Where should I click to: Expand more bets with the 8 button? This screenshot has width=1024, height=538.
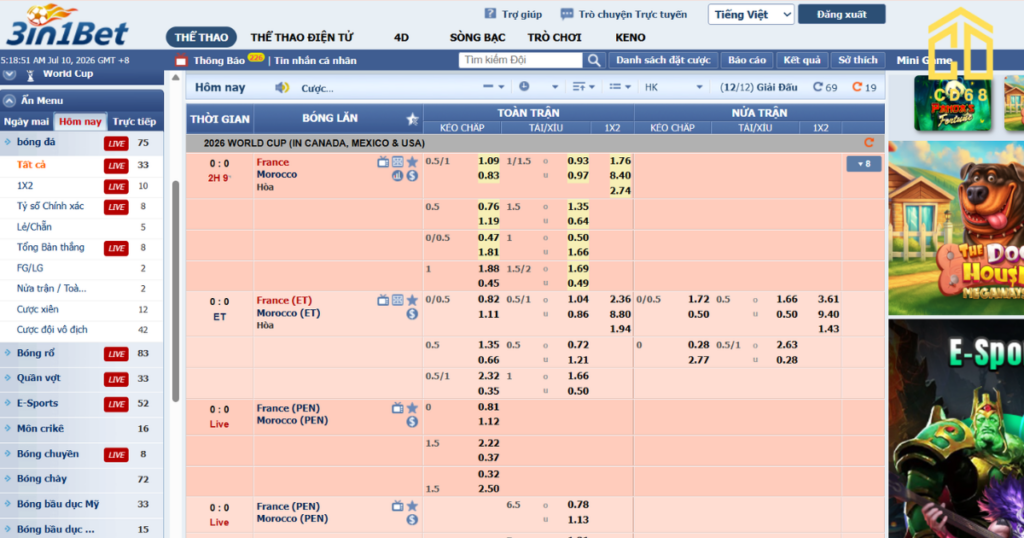pos(863,164)
